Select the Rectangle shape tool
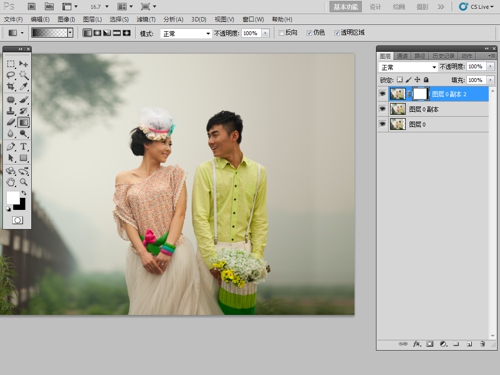This screenshot has height=375, width=500. [x=23, y=158]
